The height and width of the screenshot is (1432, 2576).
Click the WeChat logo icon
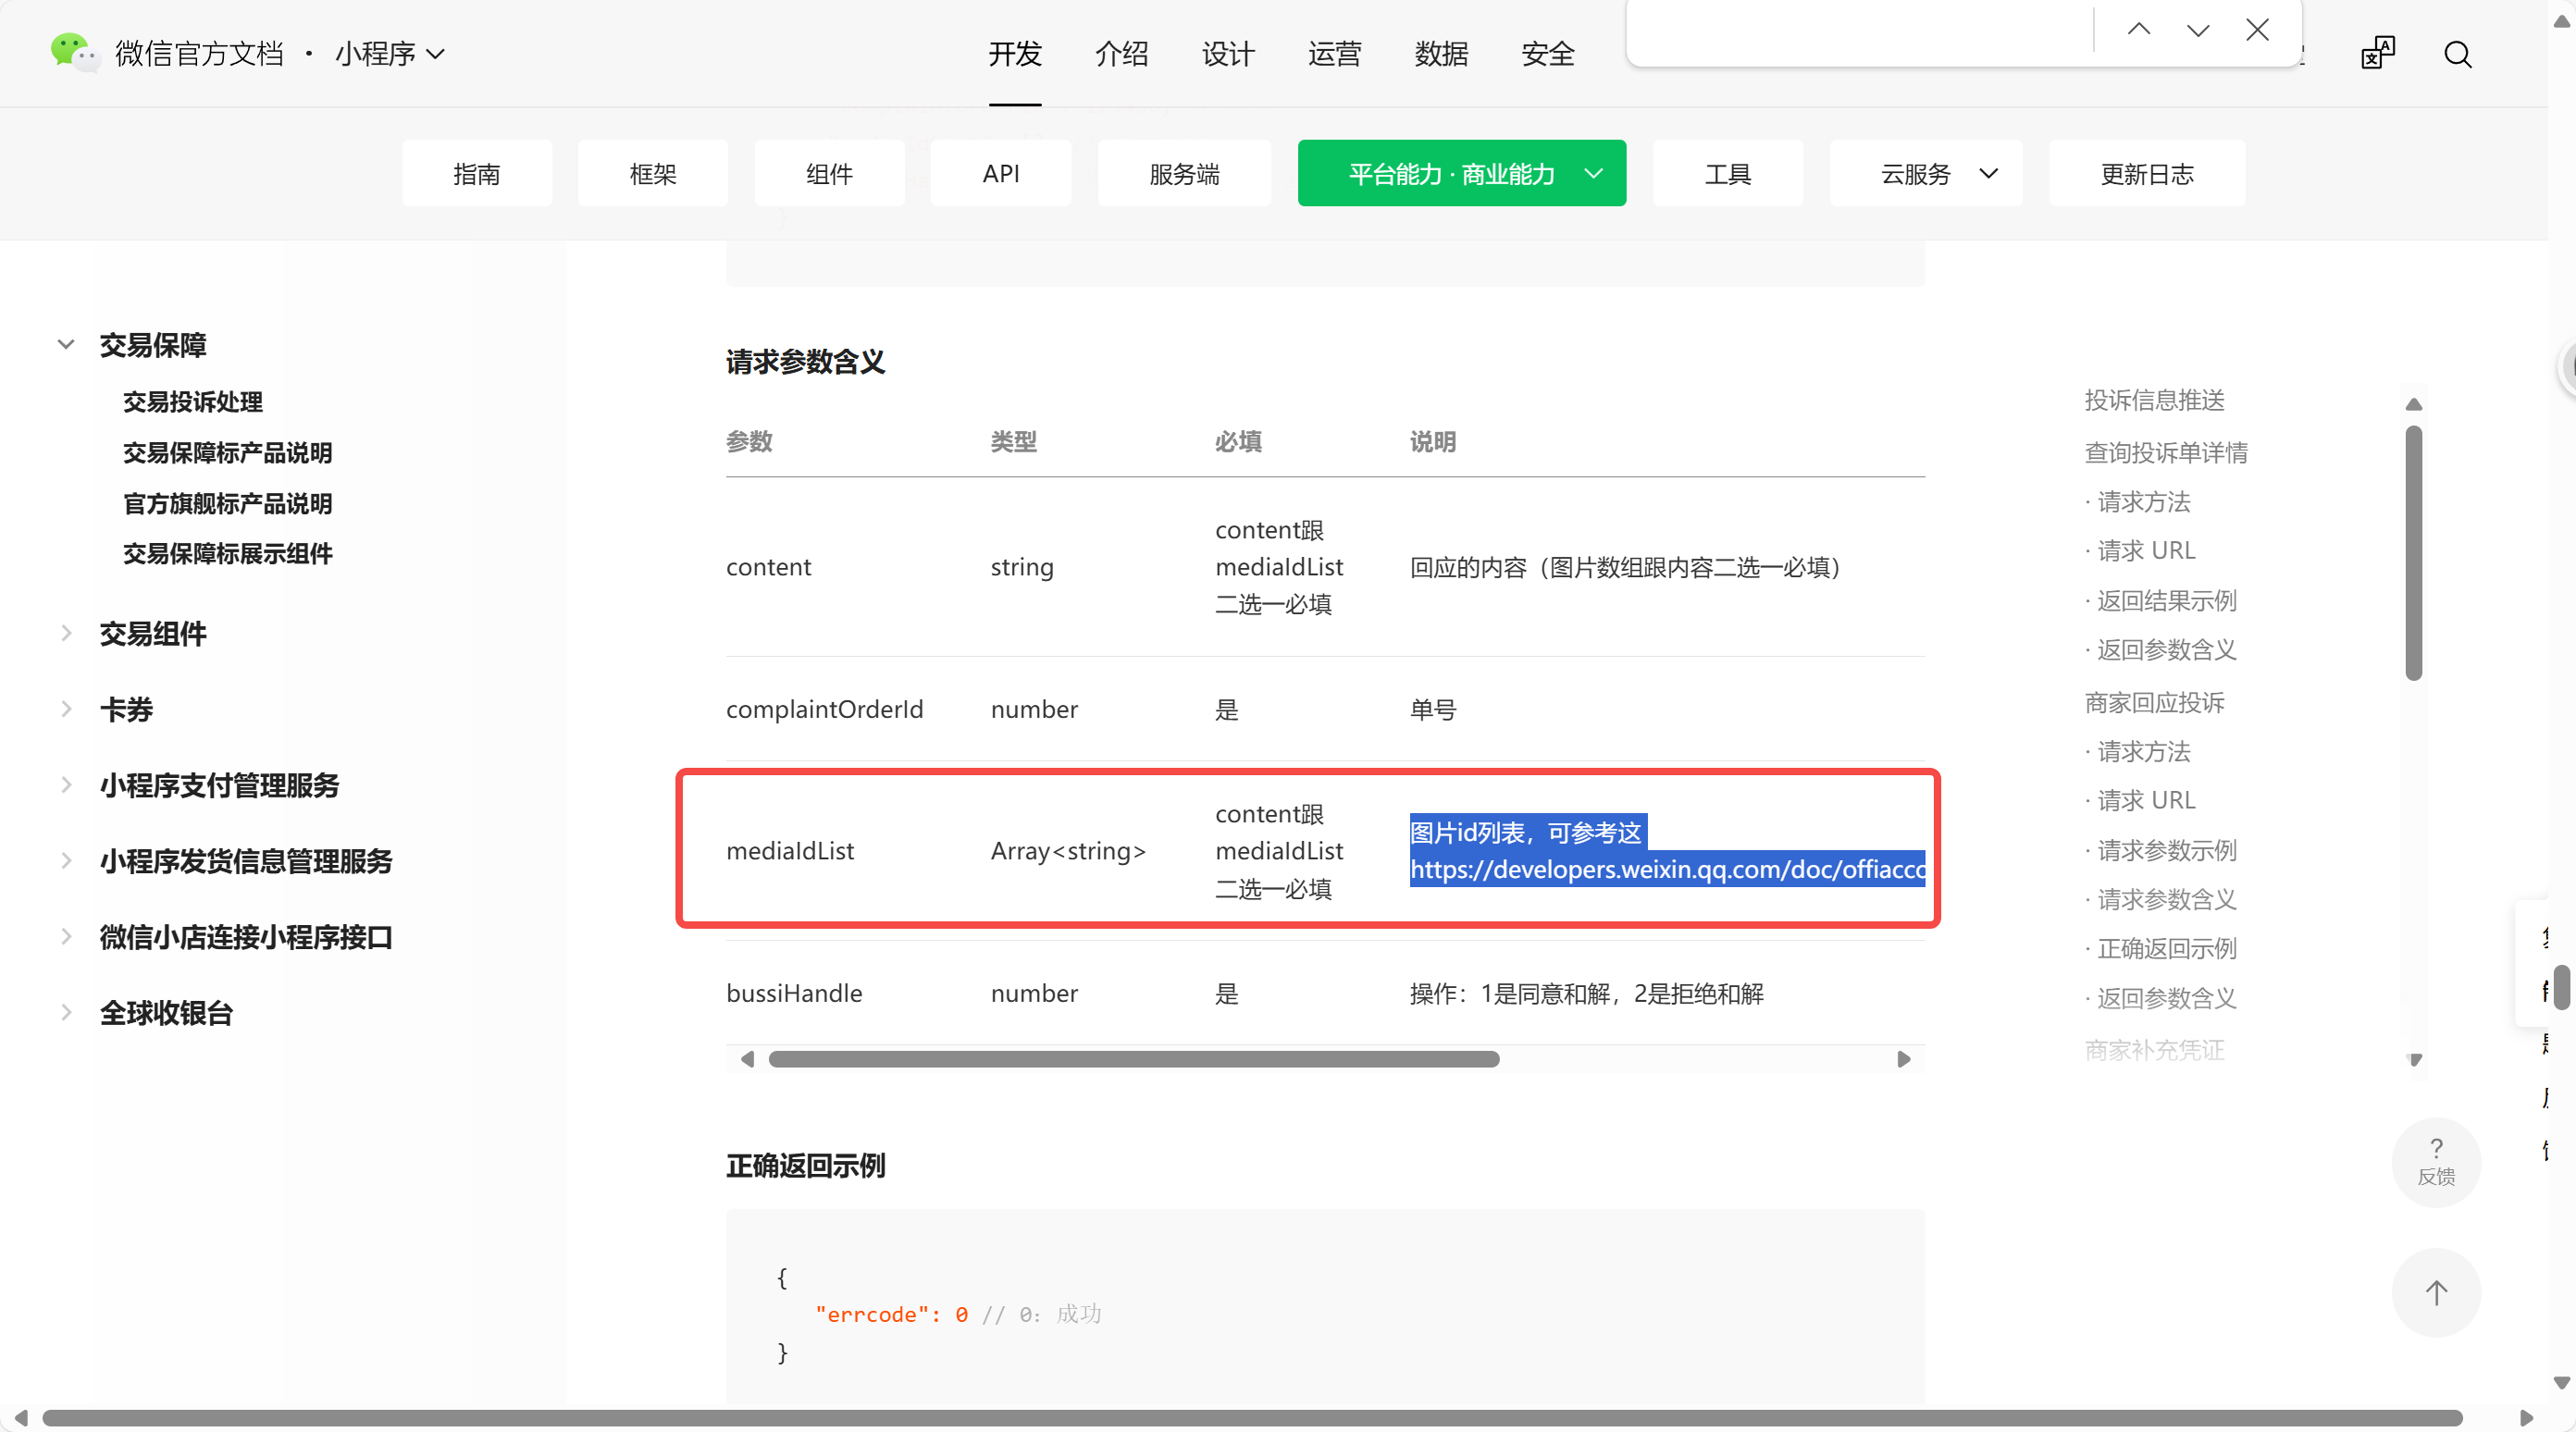73,52
